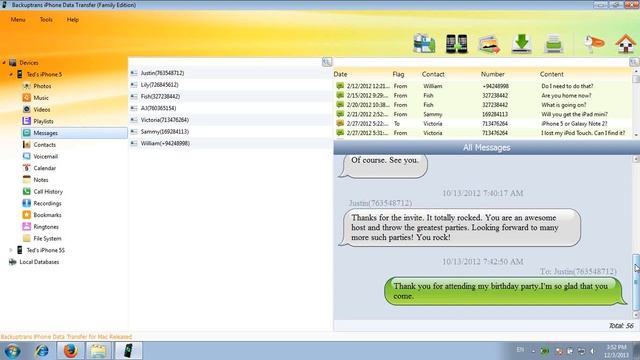Click the chat view vertical scrollbar thumb

pyautogui.click(x=636, y=282)
